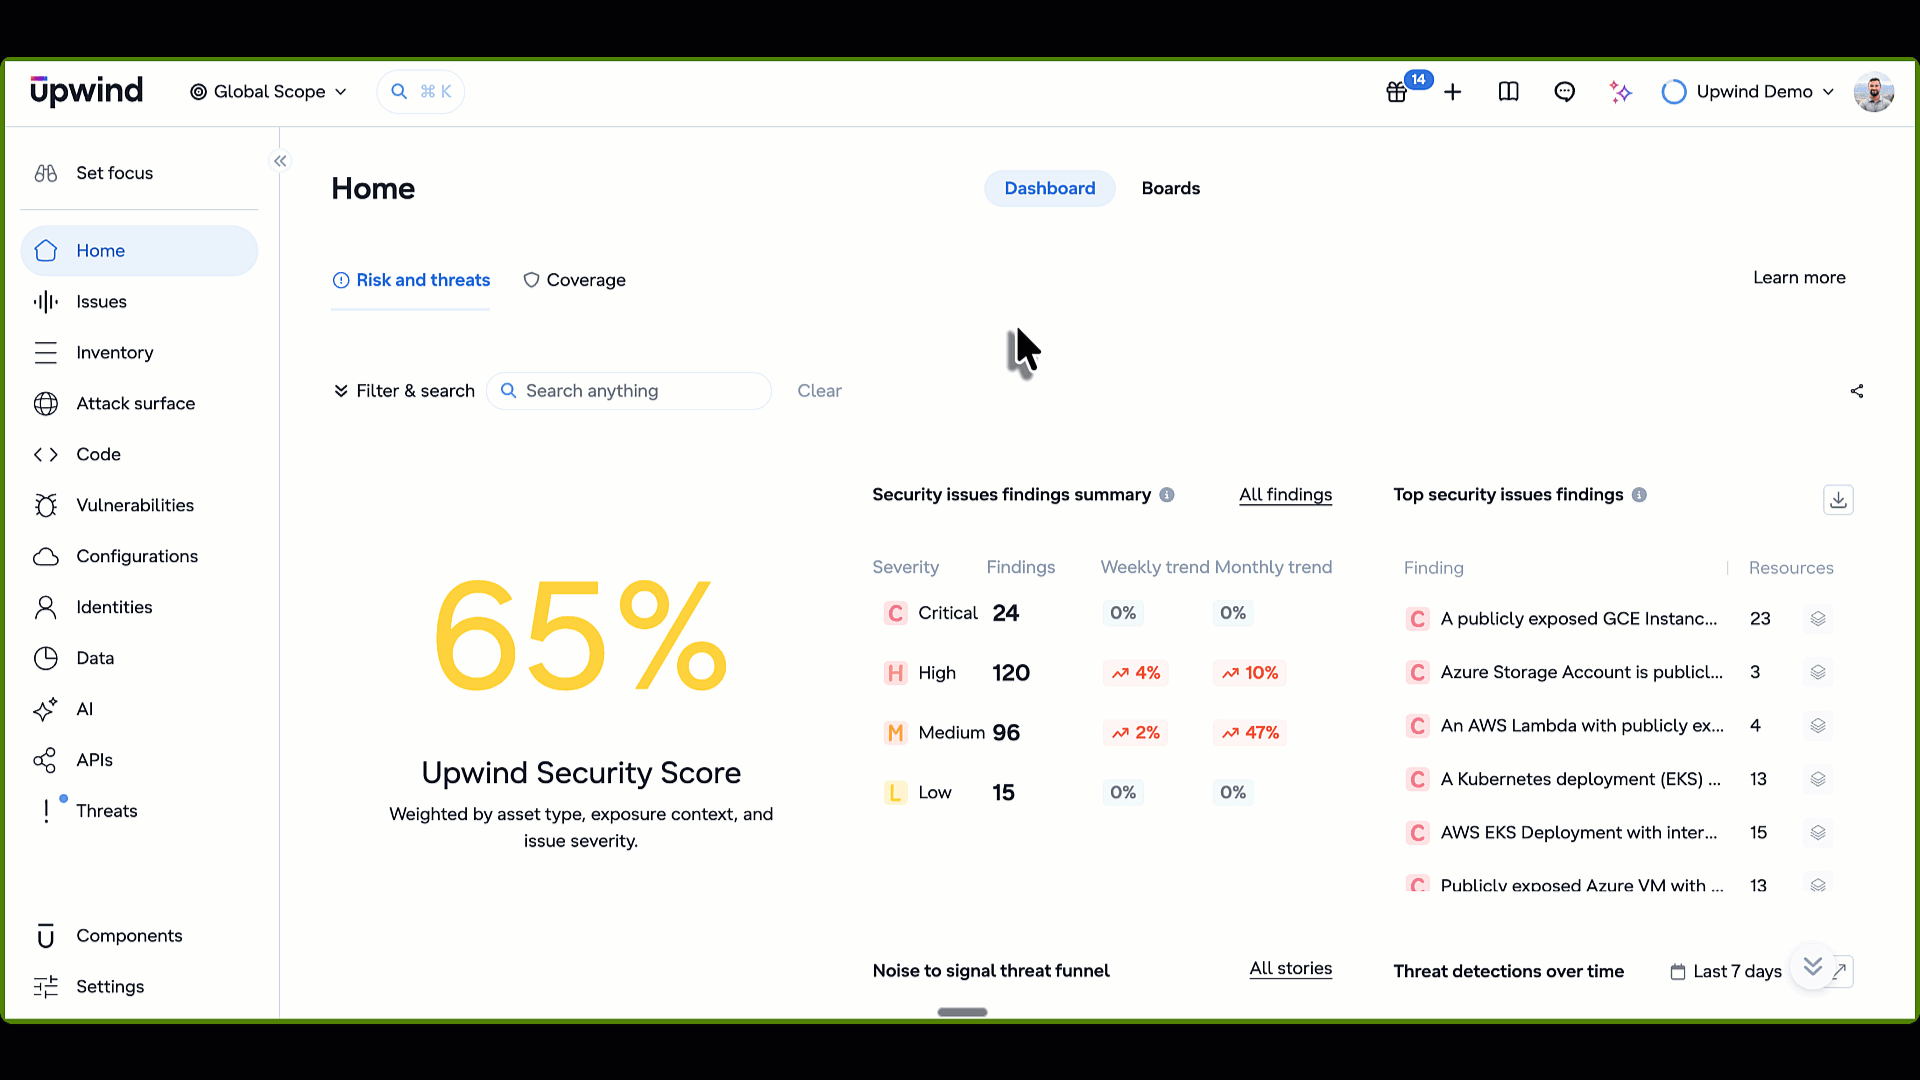Open Configurations cloud icon
1920x1080 pixels.
click(46, 557)
